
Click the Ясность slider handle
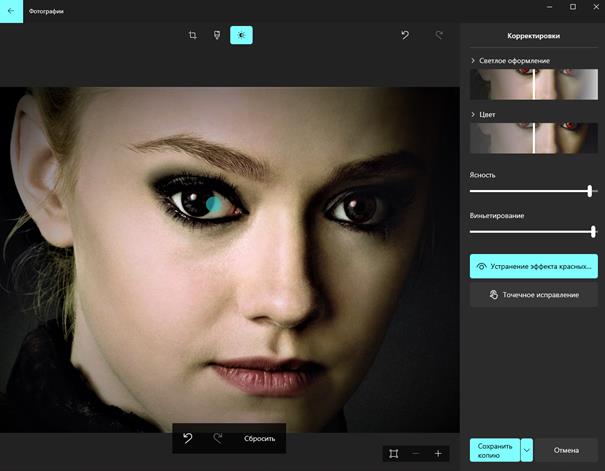click(x=590, y=191)
